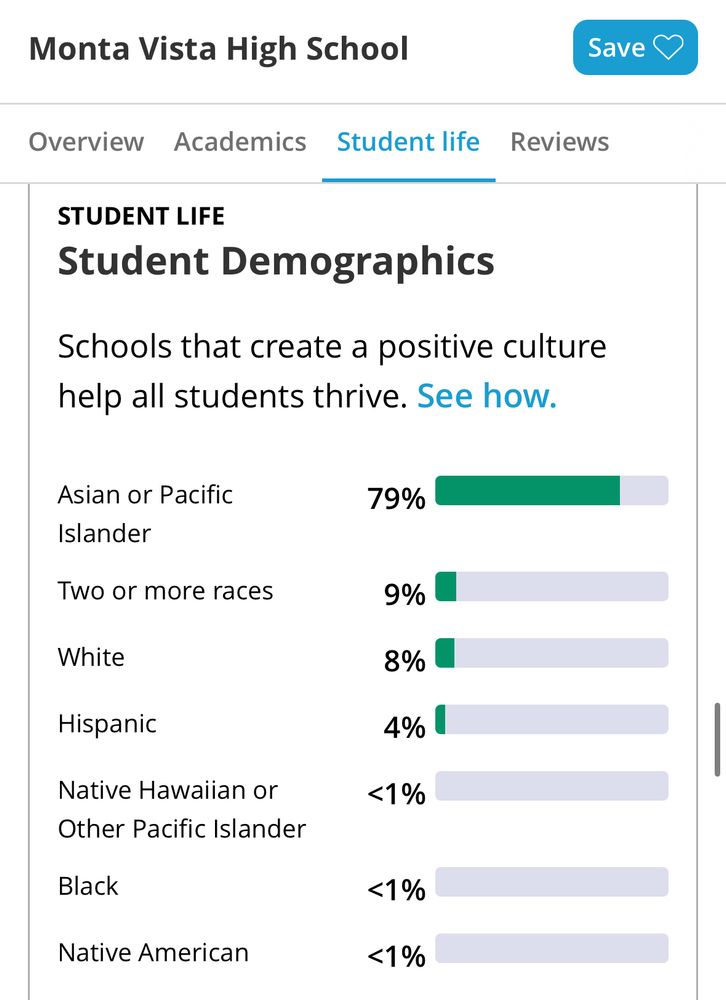Image resolution: width=726 pixels, height=1000 pixels.
Task: Switch to the Academics tab
Action: coord(240,142)
